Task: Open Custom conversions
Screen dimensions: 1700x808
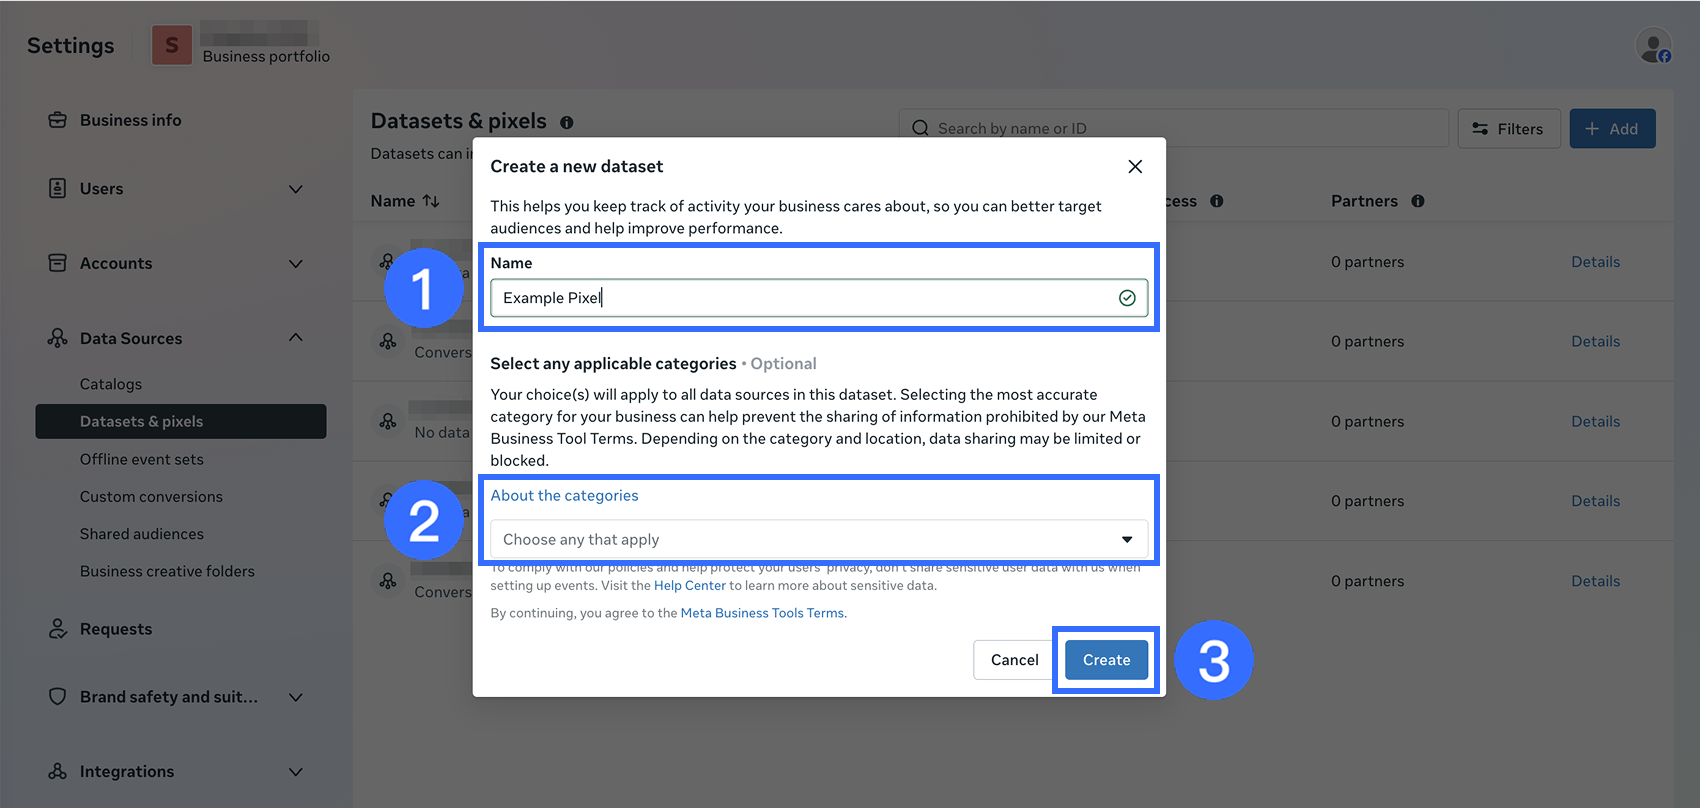Action: pos(151,497)
